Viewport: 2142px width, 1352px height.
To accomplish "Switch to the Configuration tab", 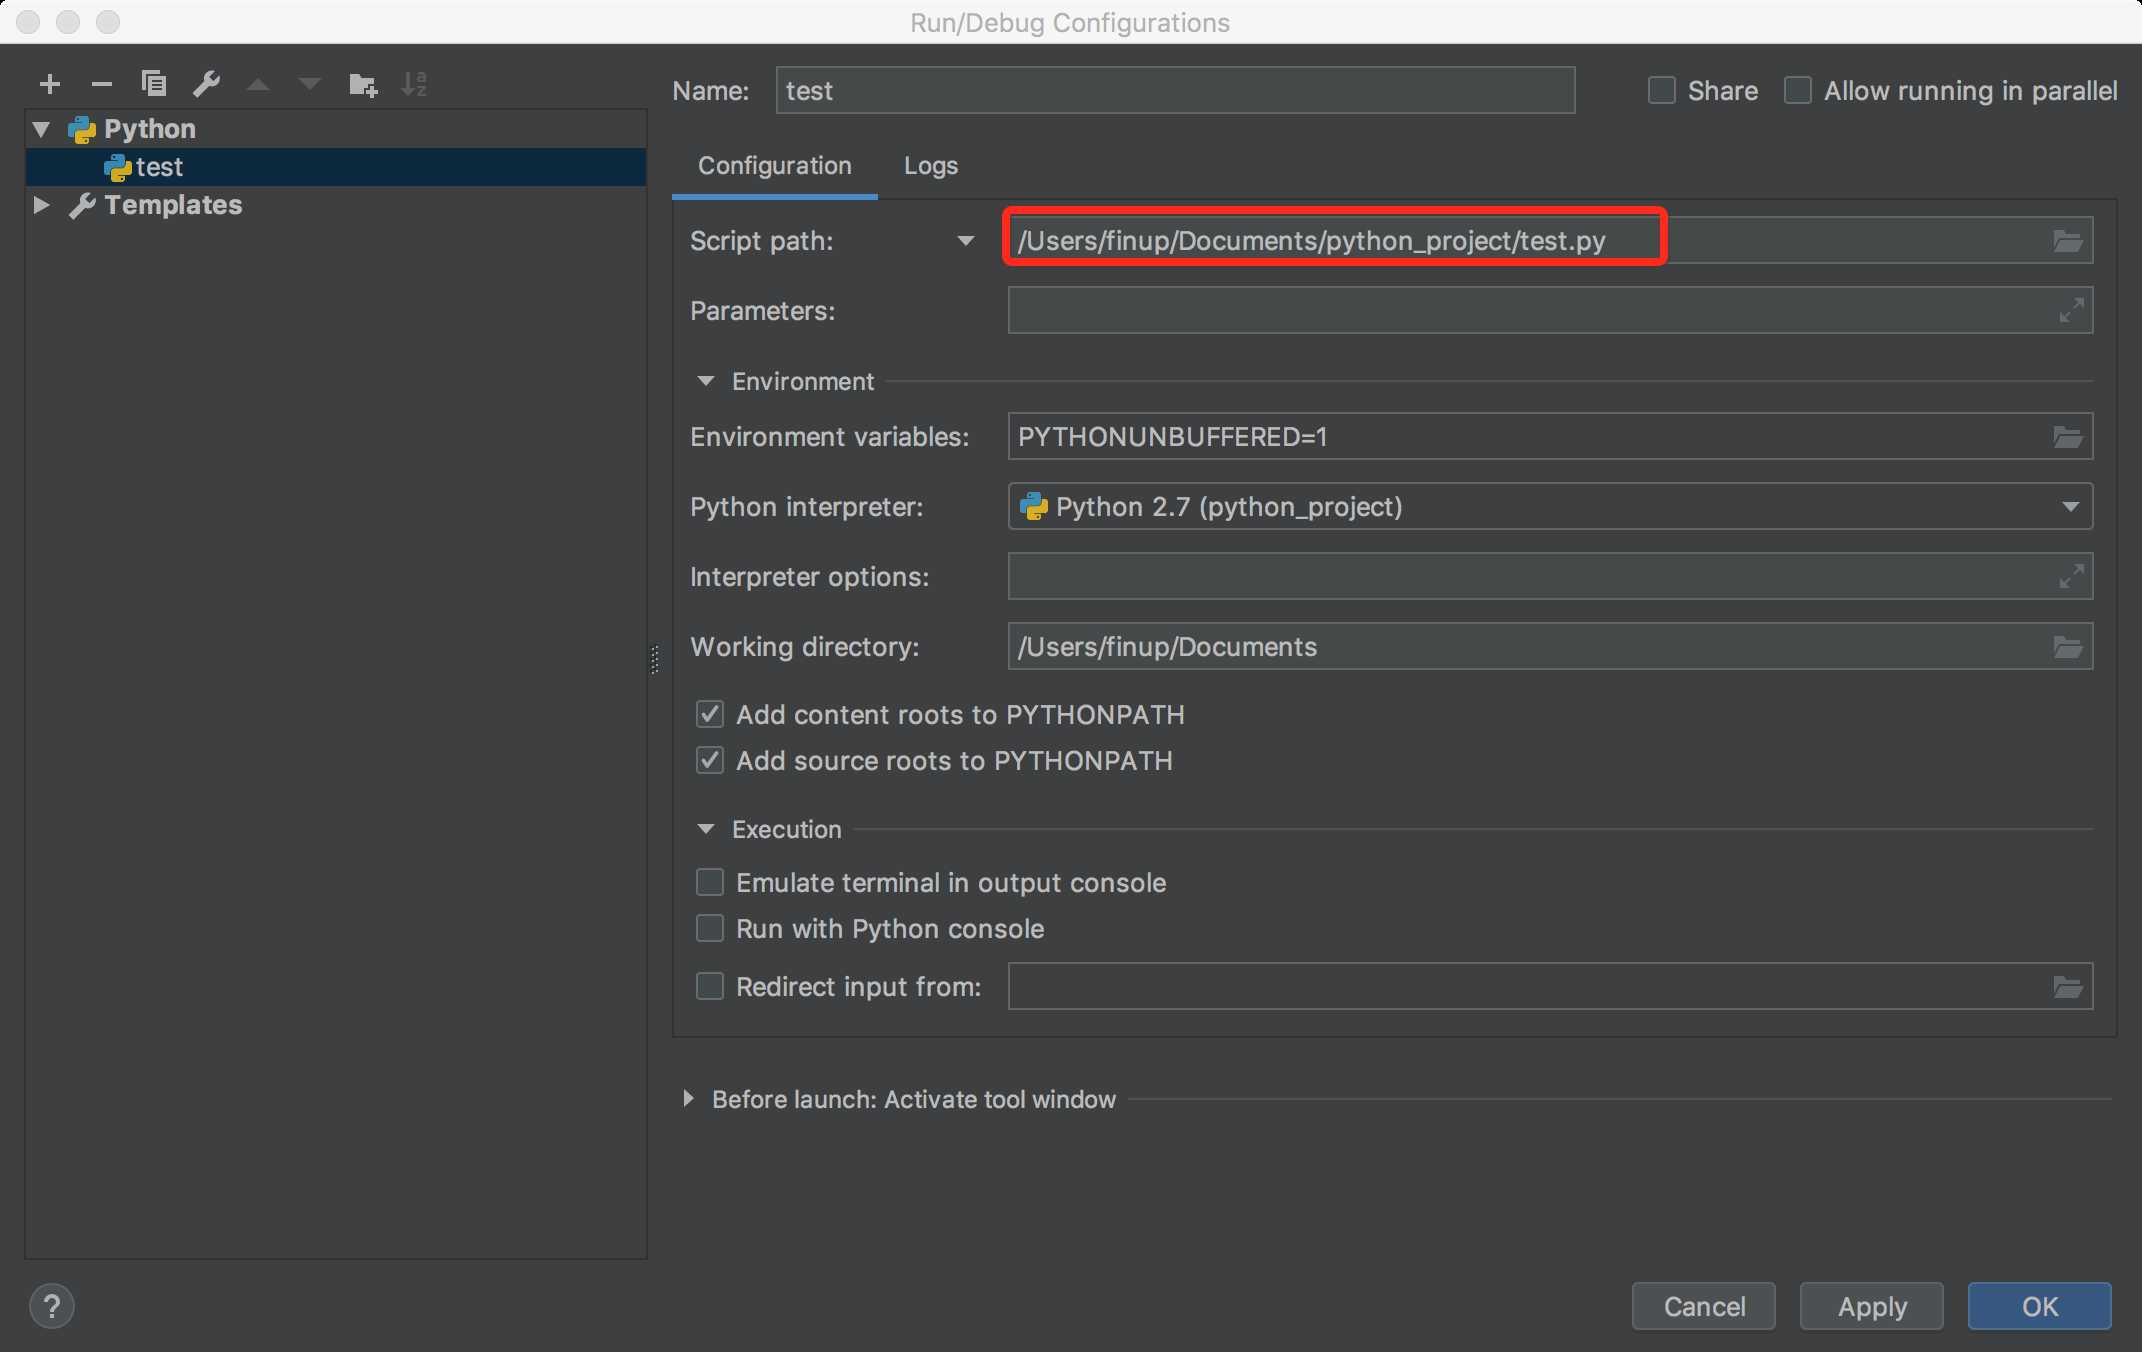I will click(x=776, y=164).
